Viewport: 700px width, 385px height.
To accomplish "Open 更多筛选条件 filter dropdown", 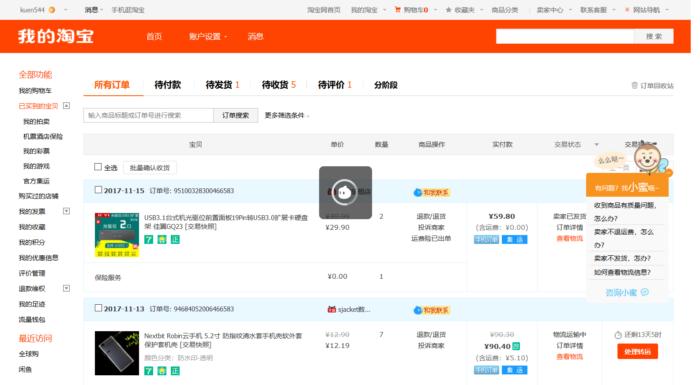I will [x=287, y=115].
